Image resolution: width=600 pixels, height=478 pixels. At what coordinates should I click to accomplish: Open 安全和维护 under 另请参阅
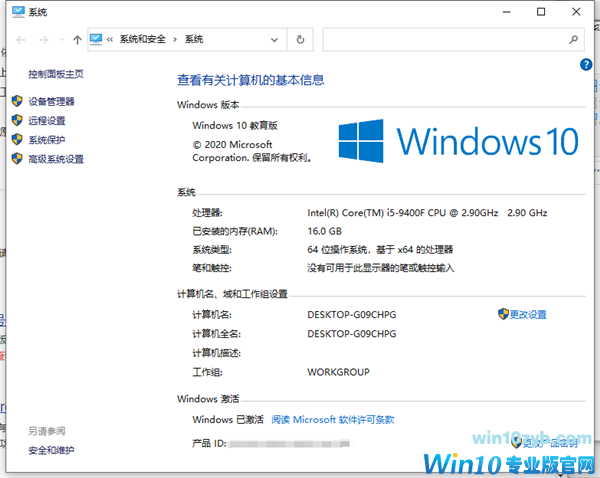[51, 450]
